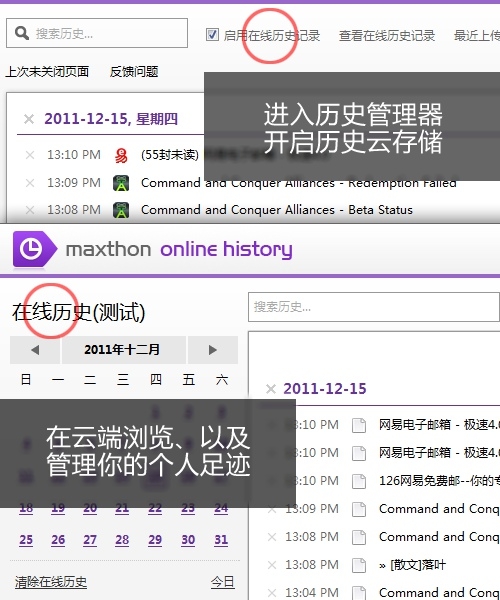Select December 22 in calendar

[x=155, y=508]
